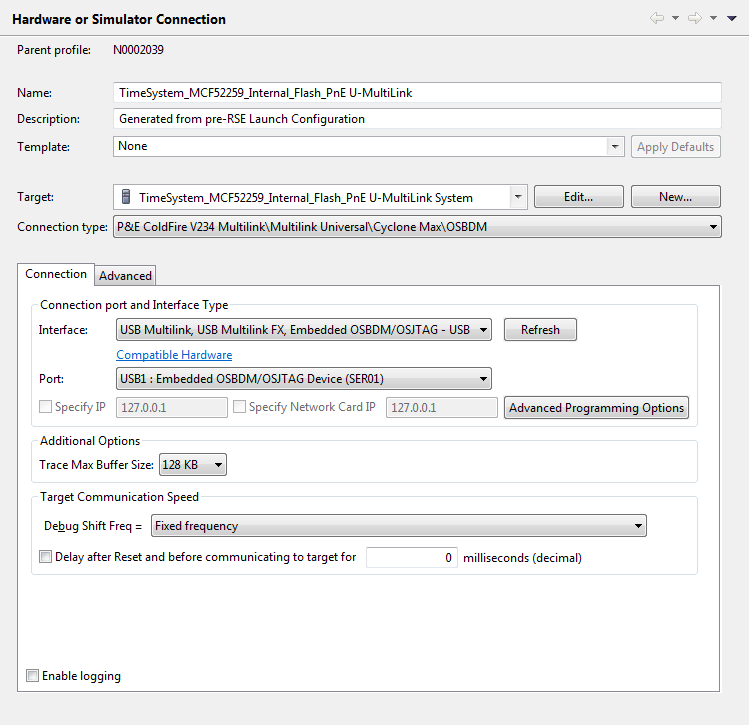Select the Connection tab
Viewport: 749px width, 725px height.
(x=56, y=274)
